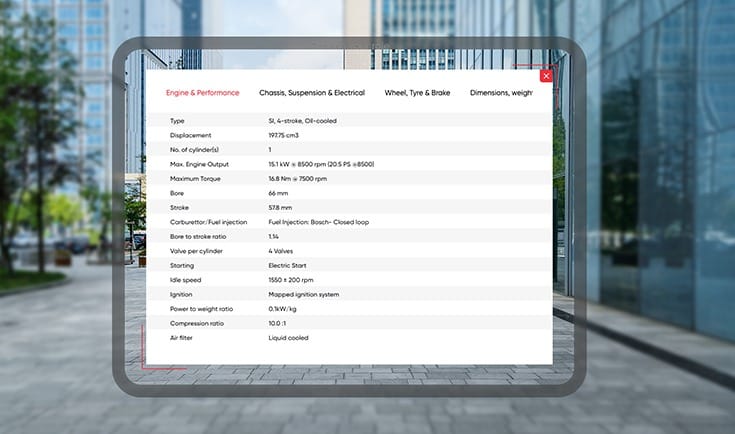
Task: Click the Stroke row label
Action: 180,208
